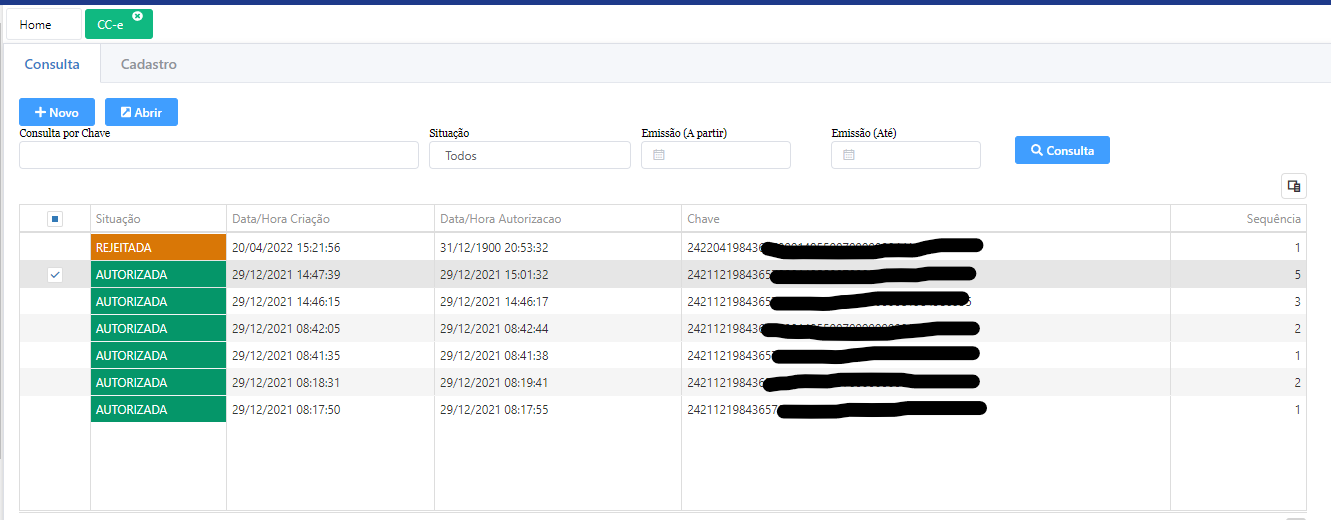Click the Consulta por Chave input field

[x=218, y=155]
